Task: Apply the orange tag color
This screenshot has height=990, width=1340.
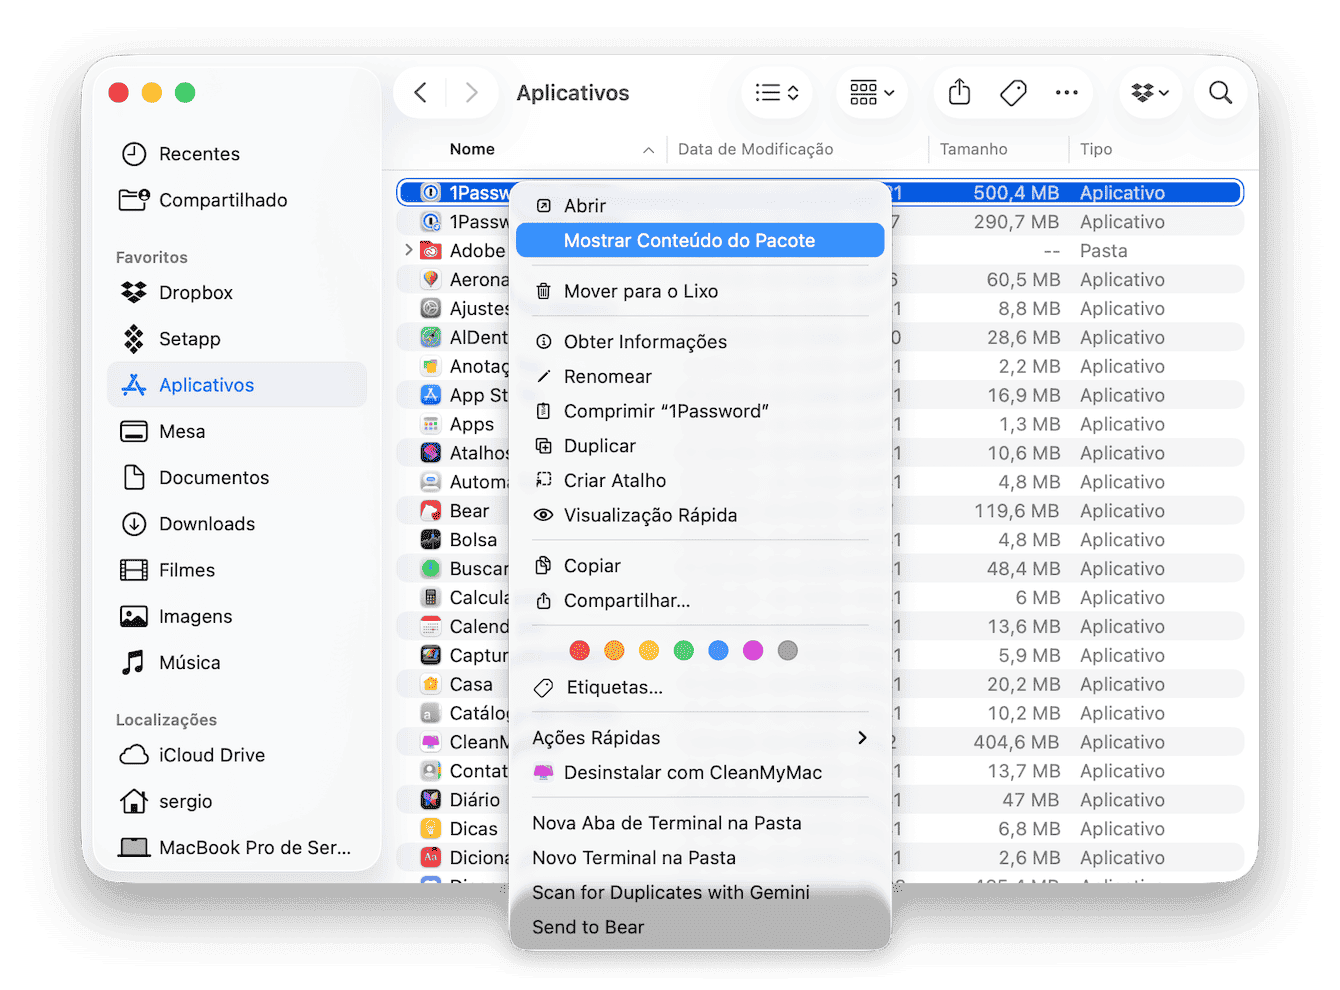Action: 615,651
